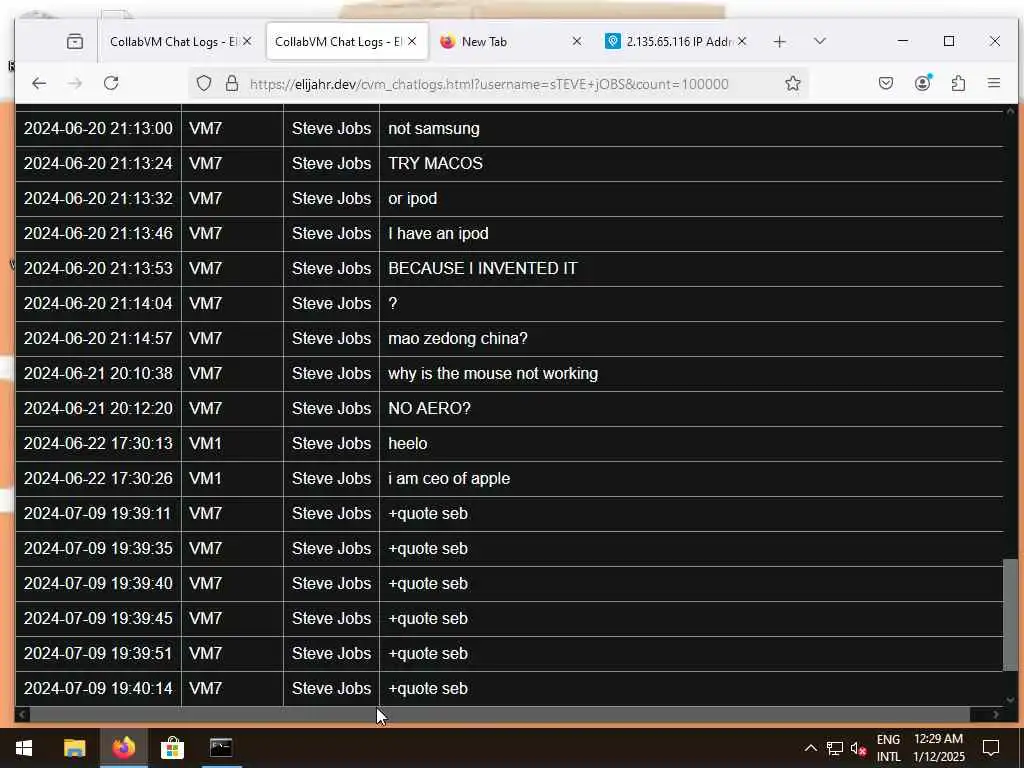Select message 'why is the mouse not working'
This screenshot has height=768, width=1024.
point(493,374)
